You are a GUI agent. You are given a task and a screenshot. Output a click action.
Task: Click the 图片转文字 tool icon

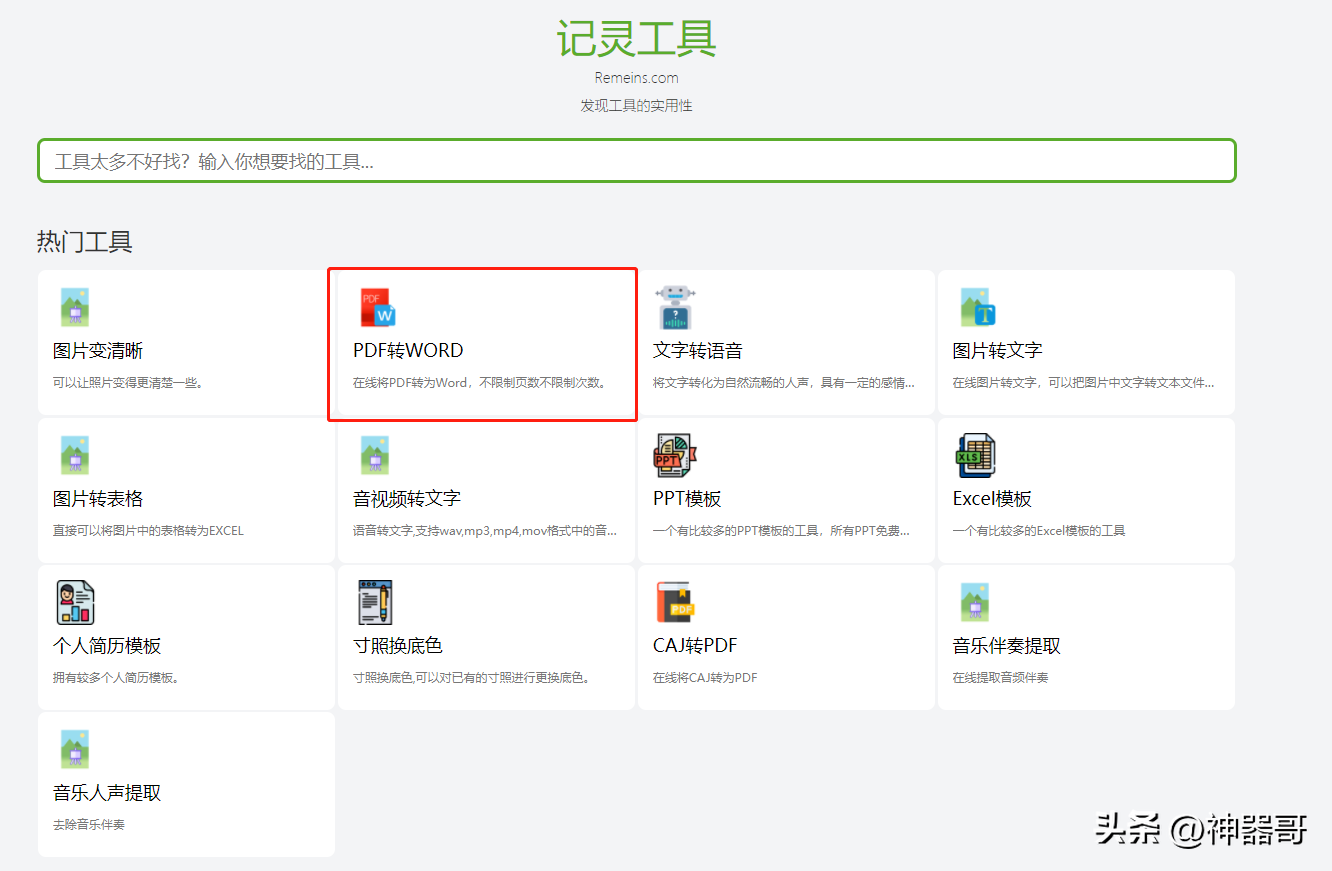point(975,307)
